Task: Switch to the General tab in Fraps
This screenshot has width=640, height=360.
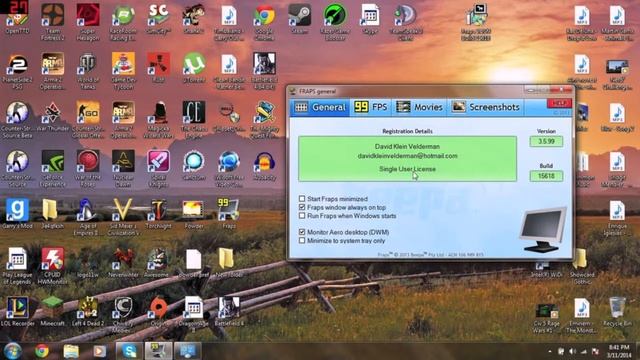Action: click(x=320, y=107)
